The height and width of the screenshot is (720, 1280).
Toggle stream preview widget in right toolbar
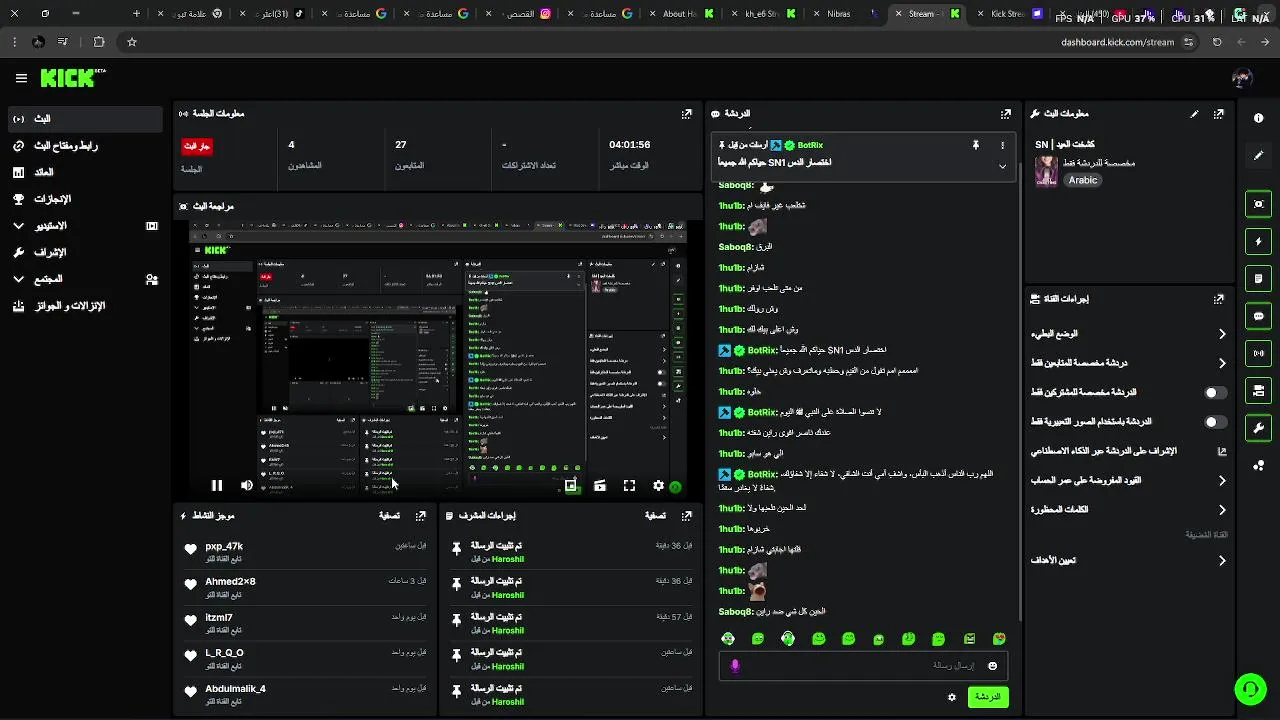pos(1258,204)
